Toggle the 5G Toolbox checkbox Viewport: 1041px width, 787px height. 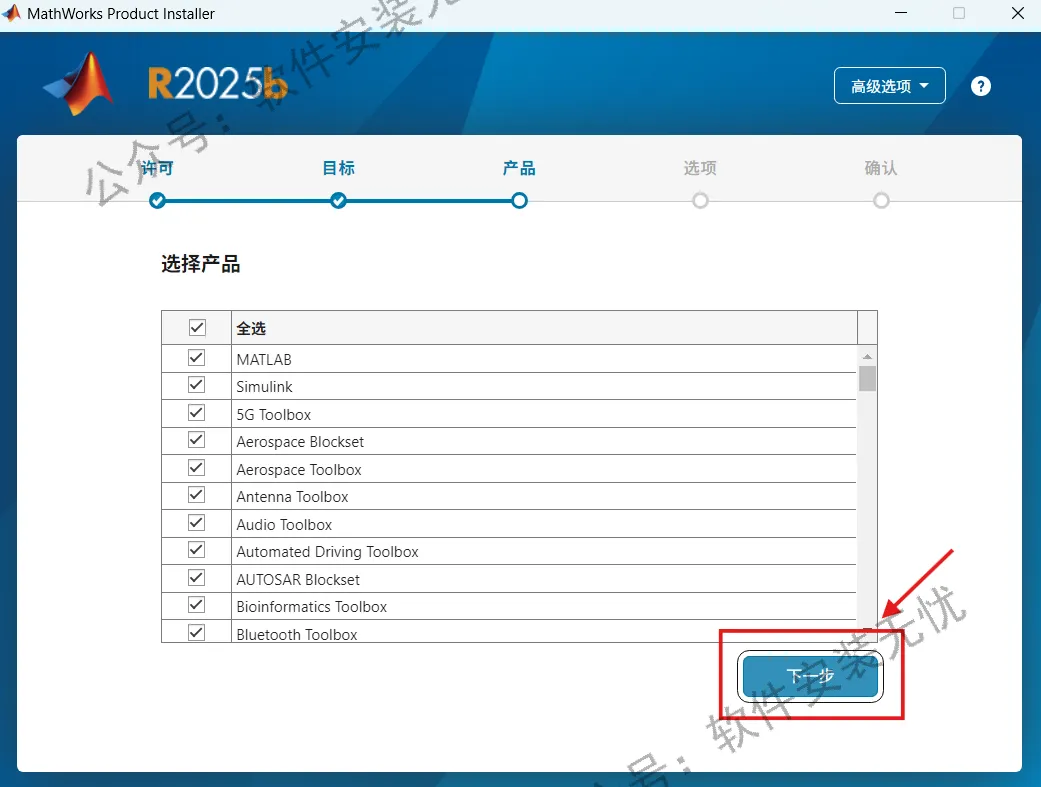tap(197, 413)
